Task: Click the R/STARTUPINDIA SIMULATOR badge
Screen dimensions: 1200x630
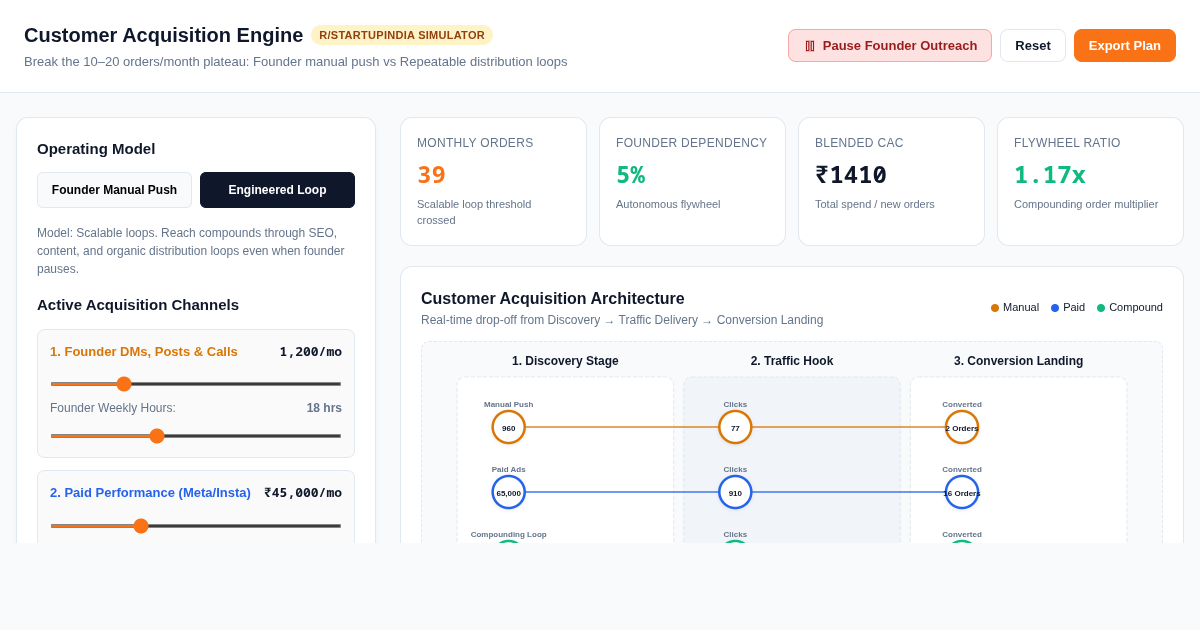Action: (402, 35)
